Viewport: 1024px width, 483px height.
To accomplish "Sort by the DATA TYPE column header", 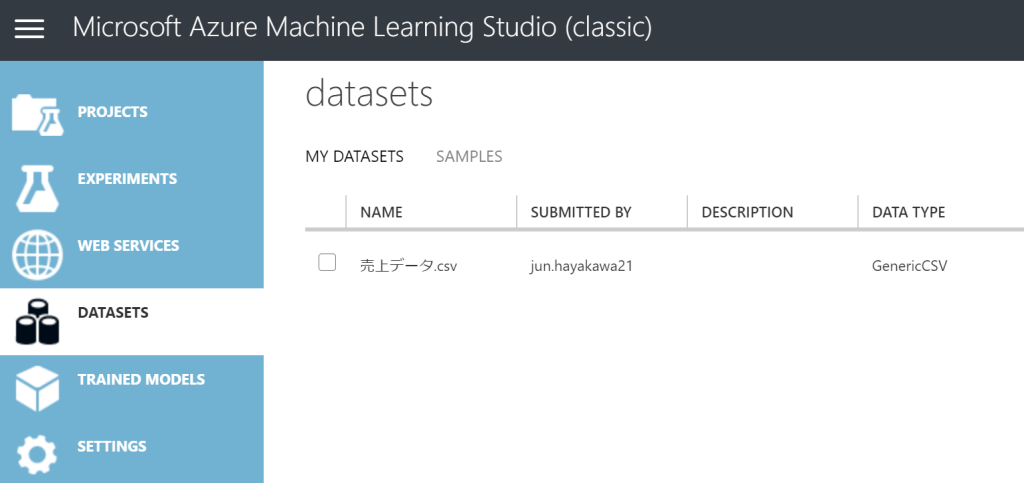I will point(908,212).
